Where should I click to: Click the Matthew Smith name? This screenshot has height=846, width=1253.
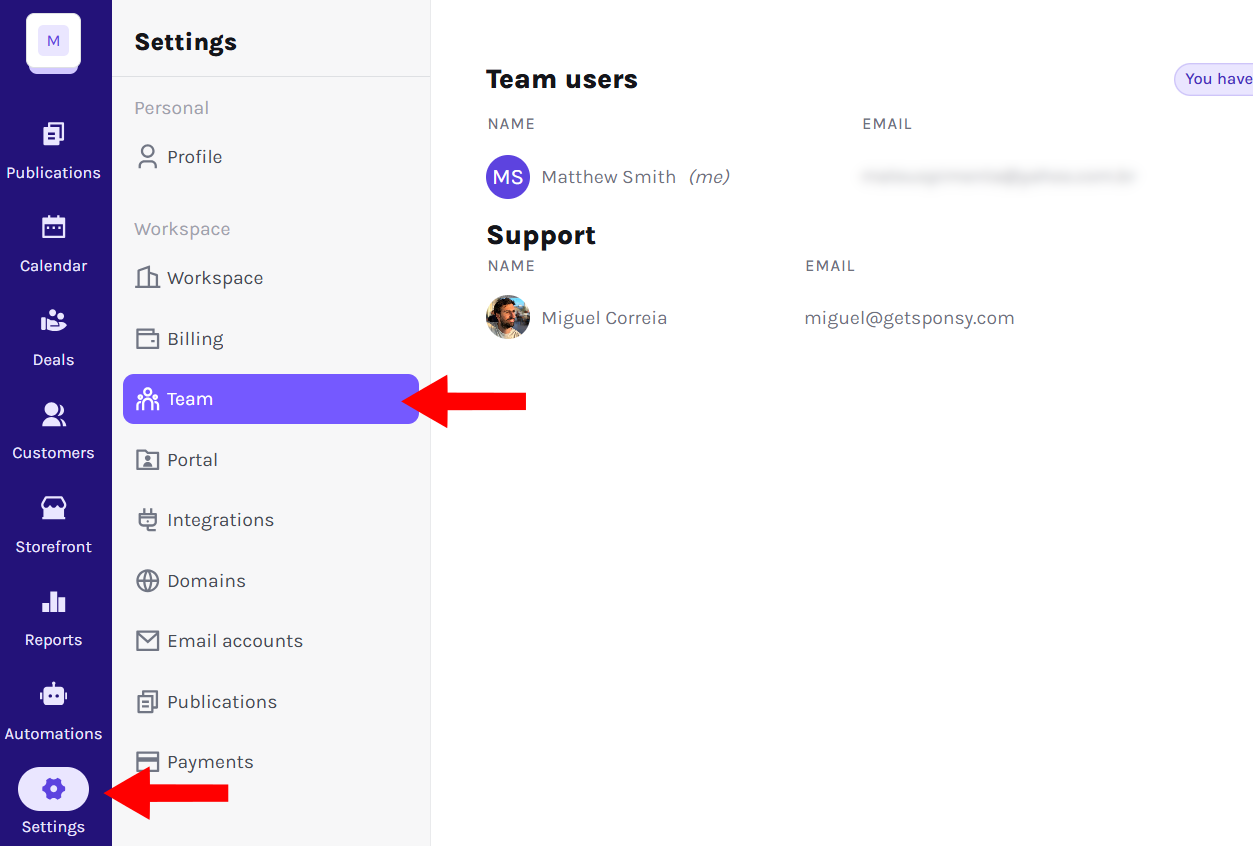point(609,177)
